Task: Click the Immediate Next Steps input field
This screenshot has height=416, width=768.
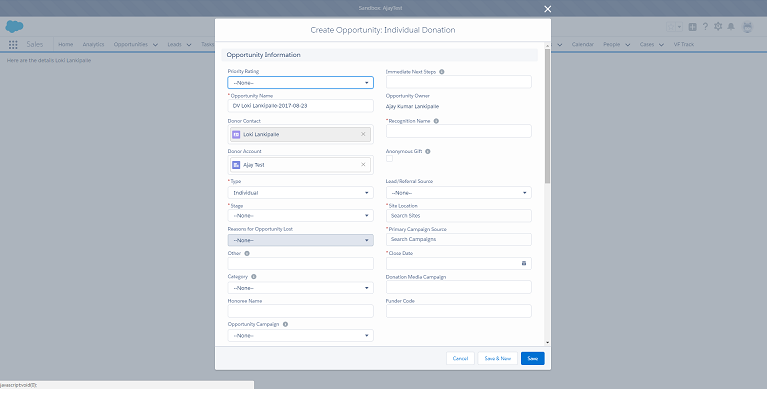Action: 458,82
